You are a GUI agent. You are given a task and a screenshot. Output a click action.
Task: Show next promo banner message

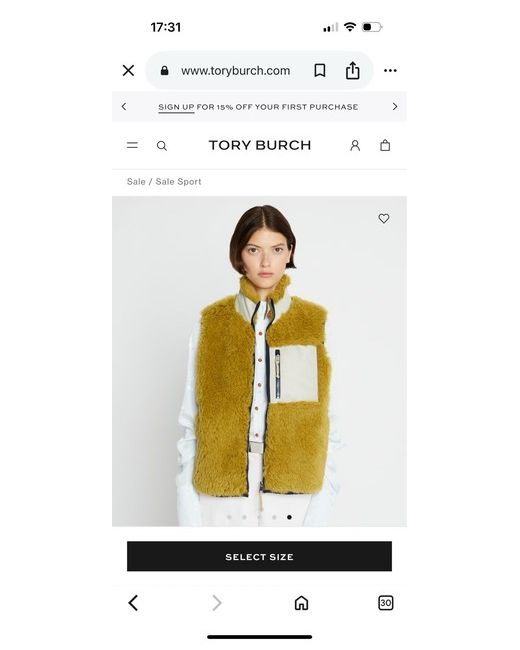(x=395, y=107)
